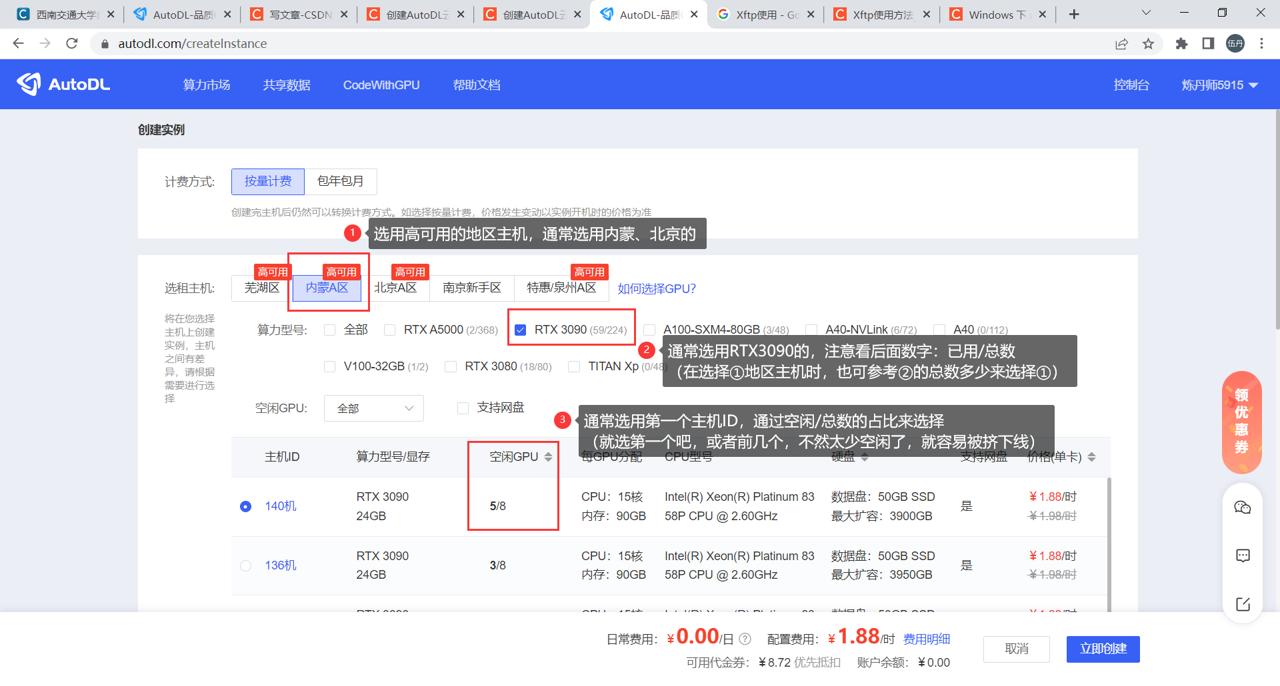Bookmark this page with the star icon
Image resolution: width=1280 pixels, height=686 pixels.
[1148, 44]
